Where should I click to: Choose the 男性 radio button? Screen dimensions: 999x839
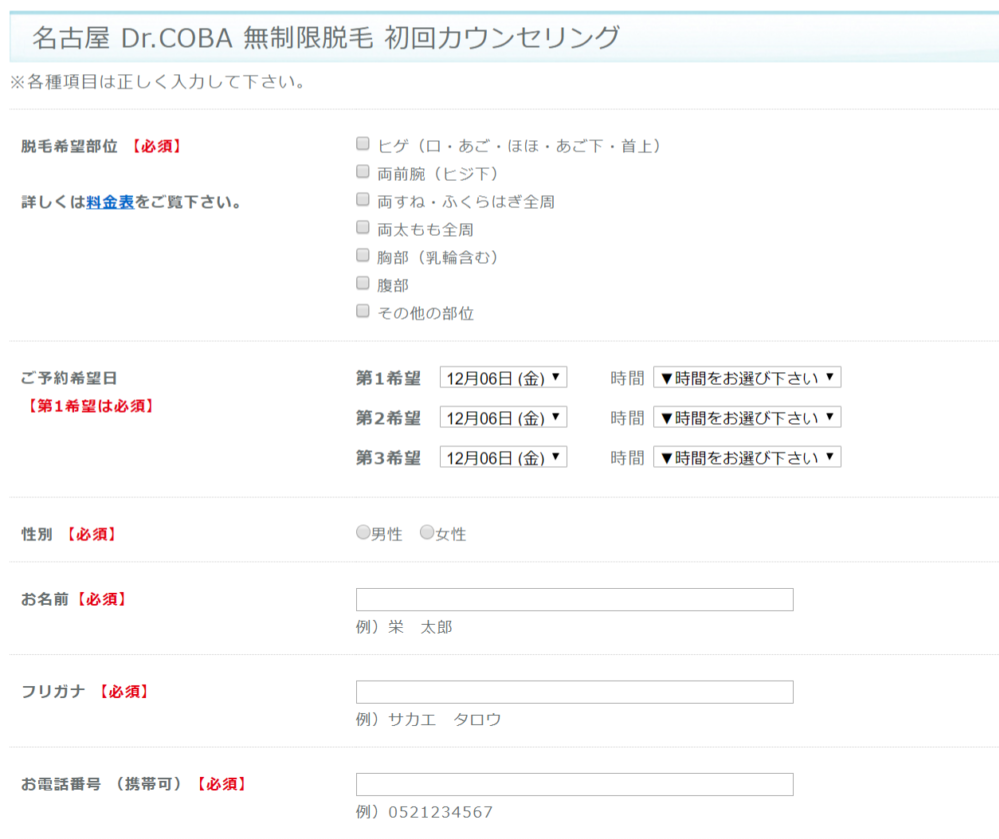[363, 532]
